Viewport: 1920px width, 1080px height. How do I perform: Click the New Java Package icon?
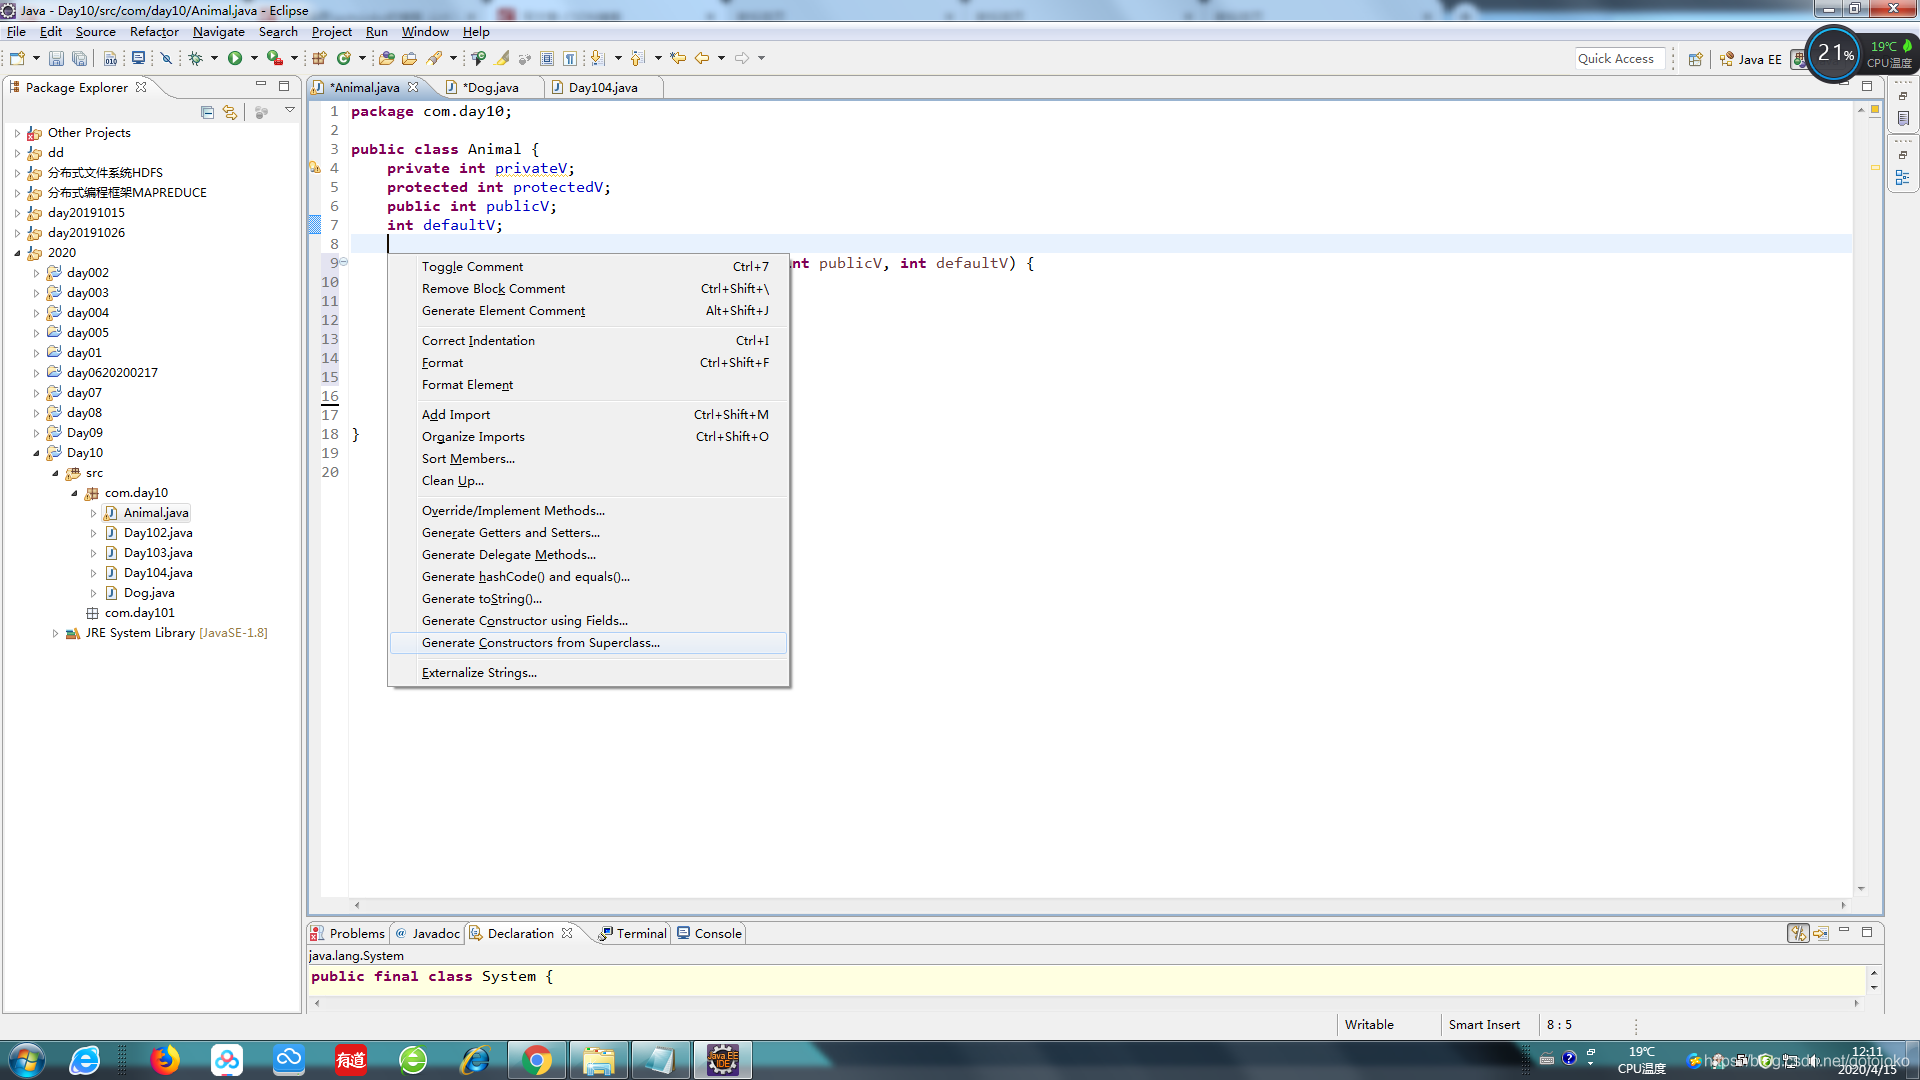(x=320, y=58)
